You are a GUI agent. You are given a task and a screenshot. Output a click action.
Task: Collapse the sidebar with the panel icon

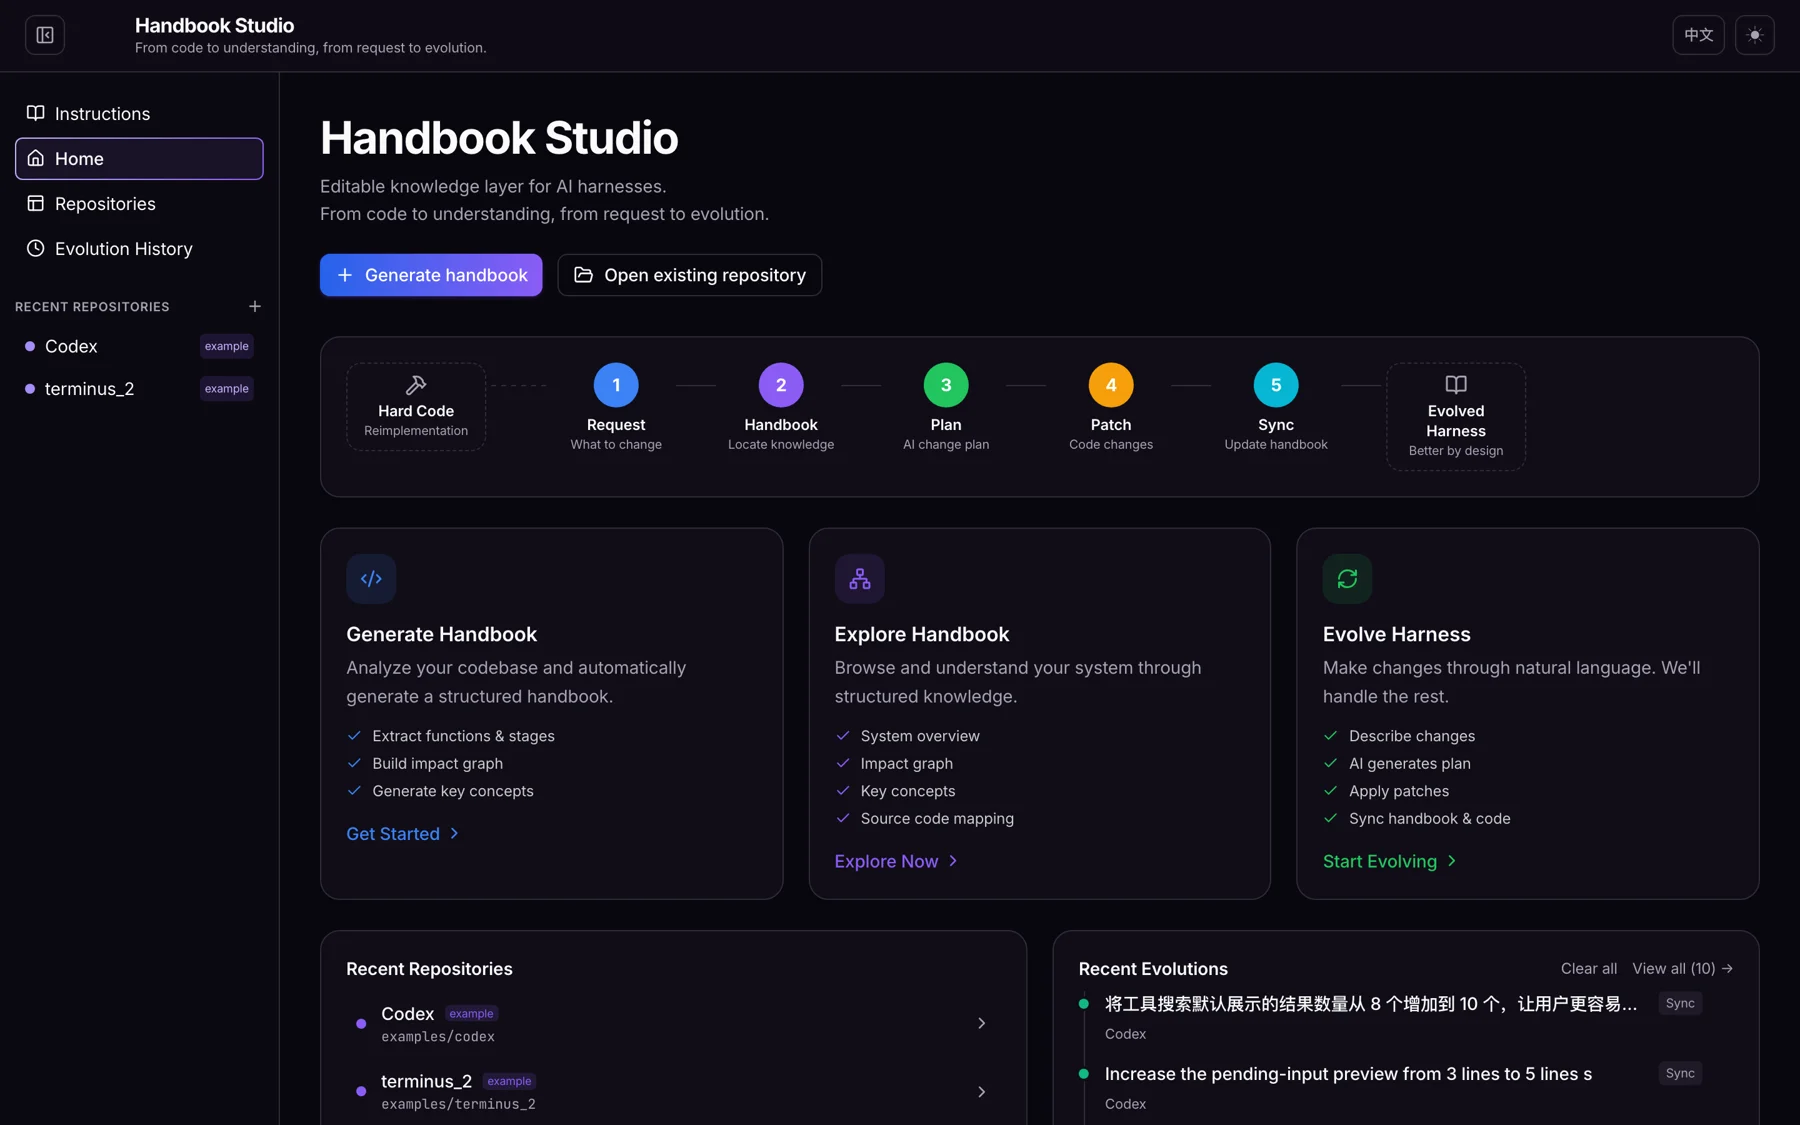(x=45, y=35)
